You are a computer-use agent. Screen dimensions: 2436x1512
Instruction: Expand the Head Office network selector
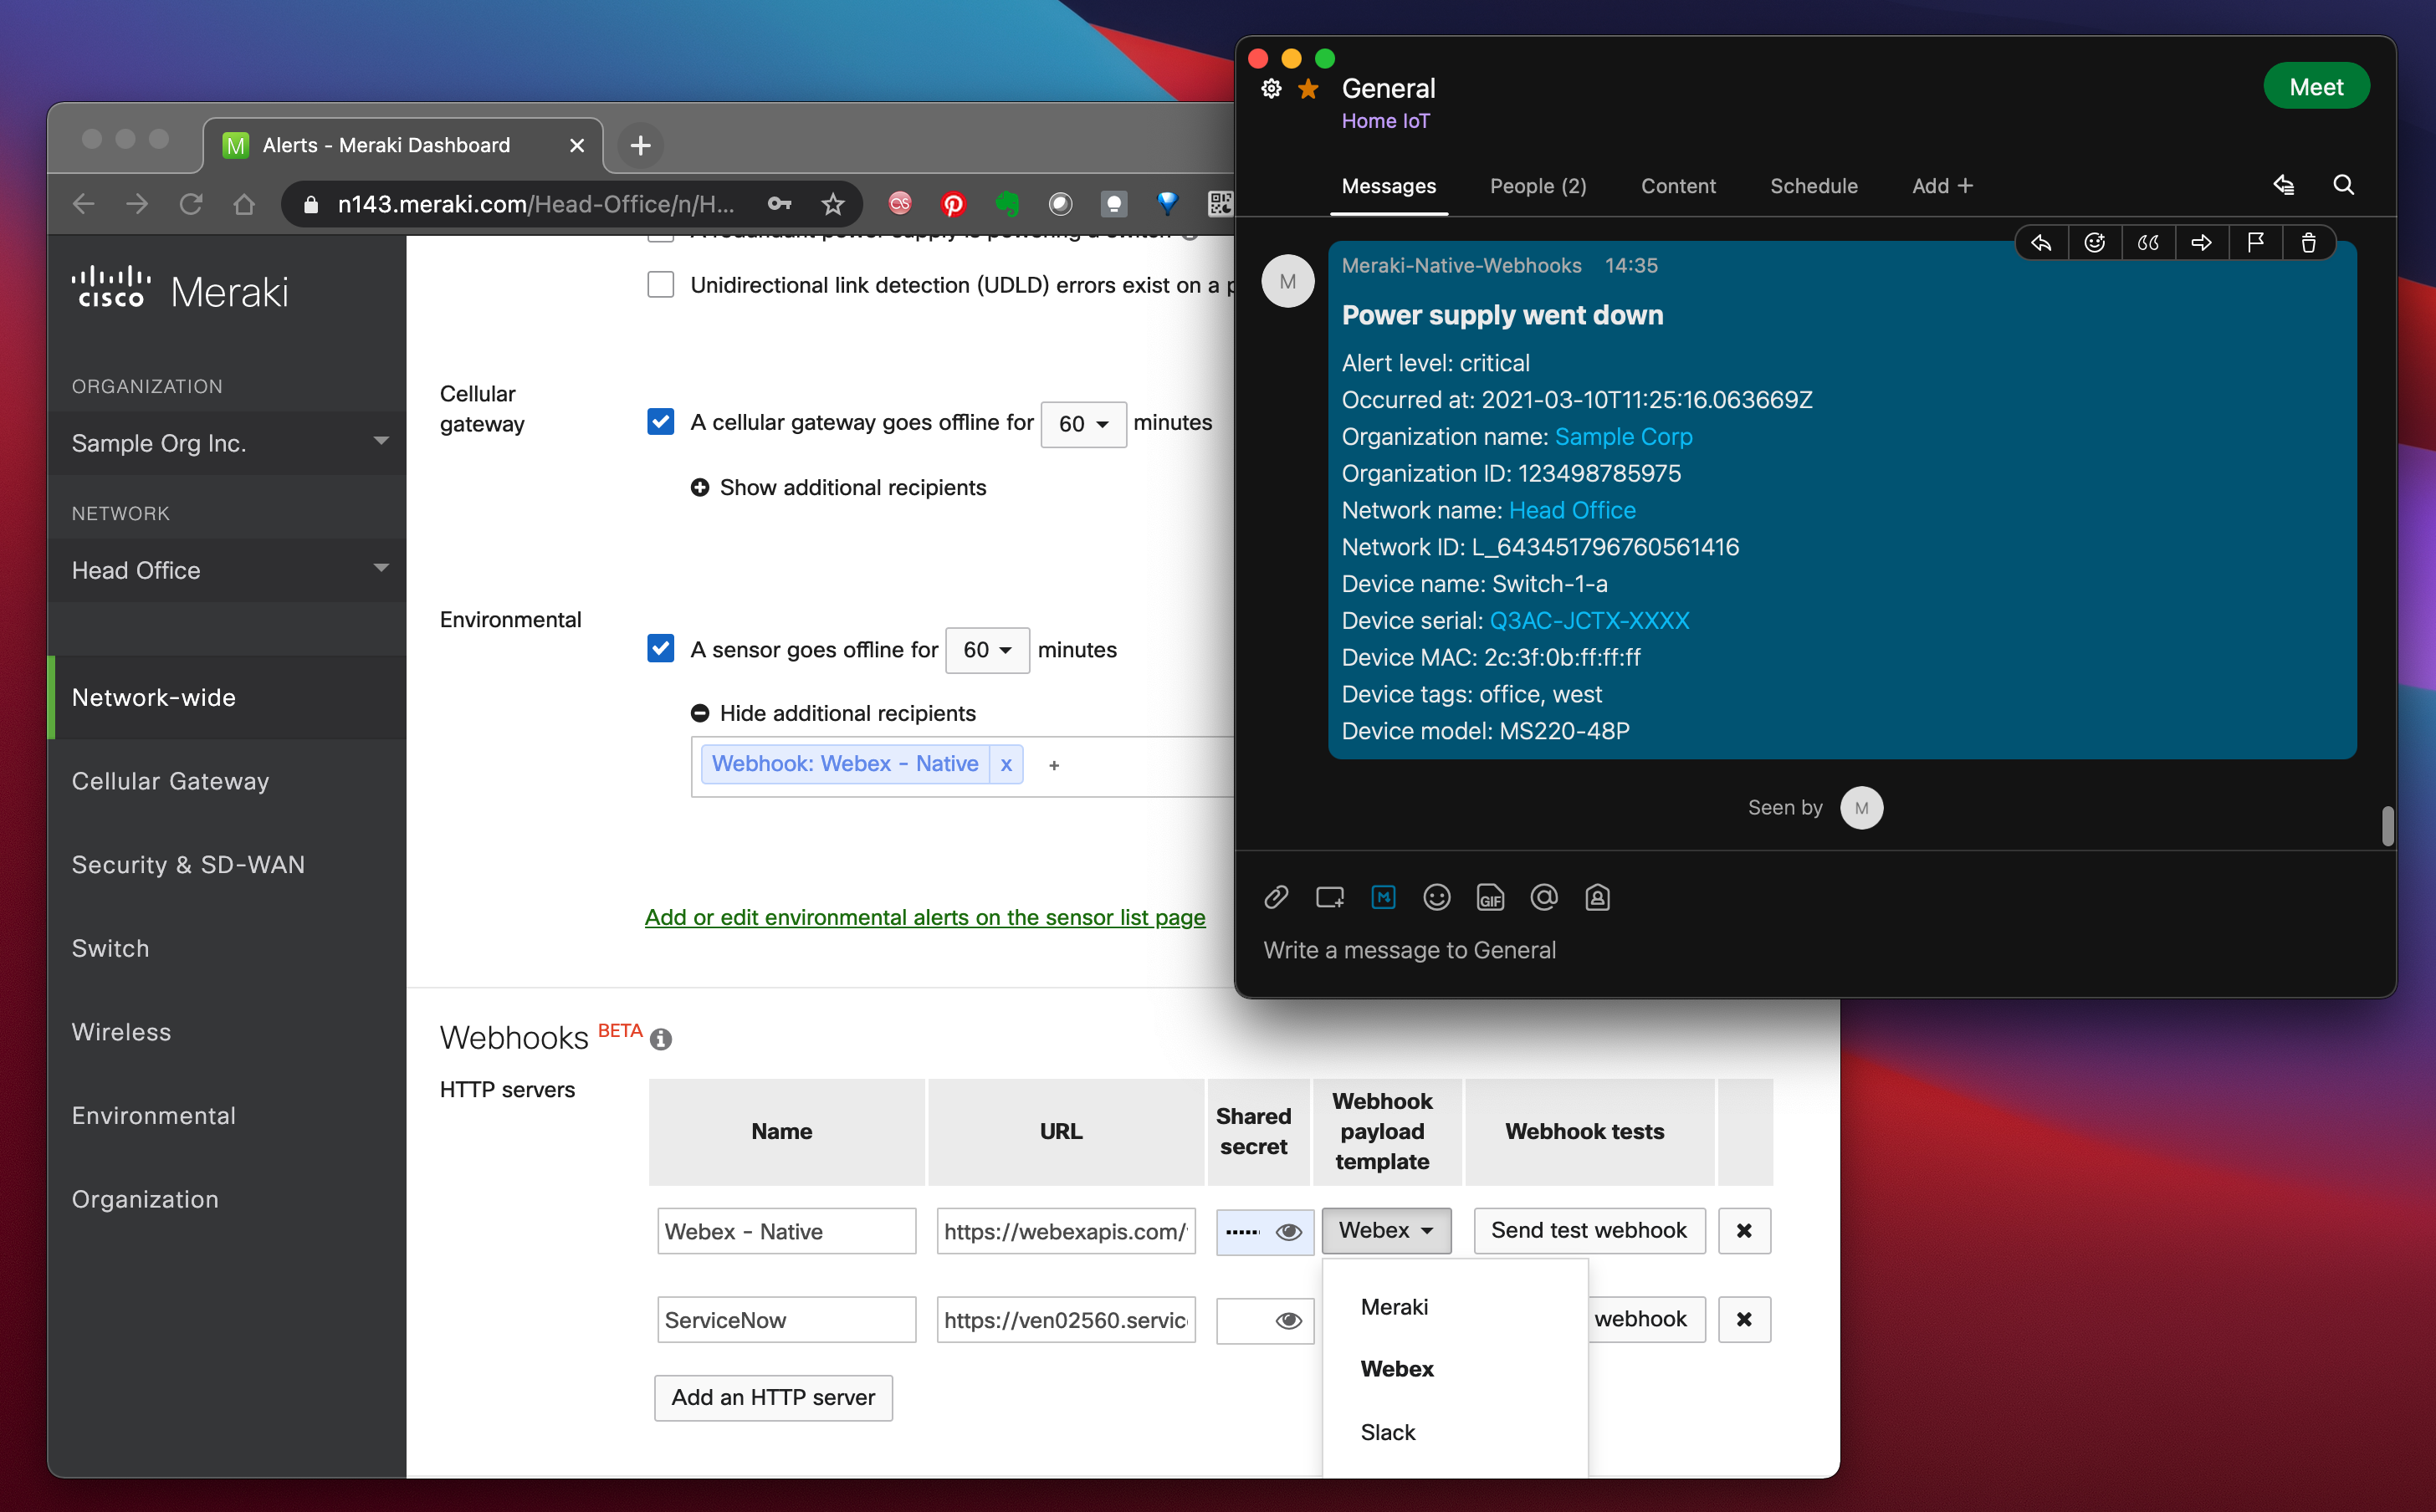click(227, 569)
